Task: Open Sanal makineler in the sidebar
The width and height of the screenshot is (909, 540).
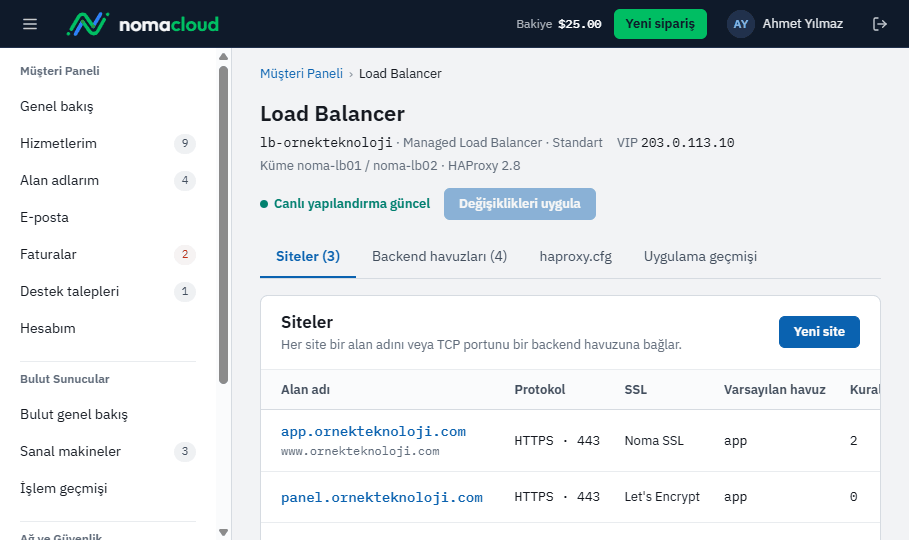Action: coord(108,451)
